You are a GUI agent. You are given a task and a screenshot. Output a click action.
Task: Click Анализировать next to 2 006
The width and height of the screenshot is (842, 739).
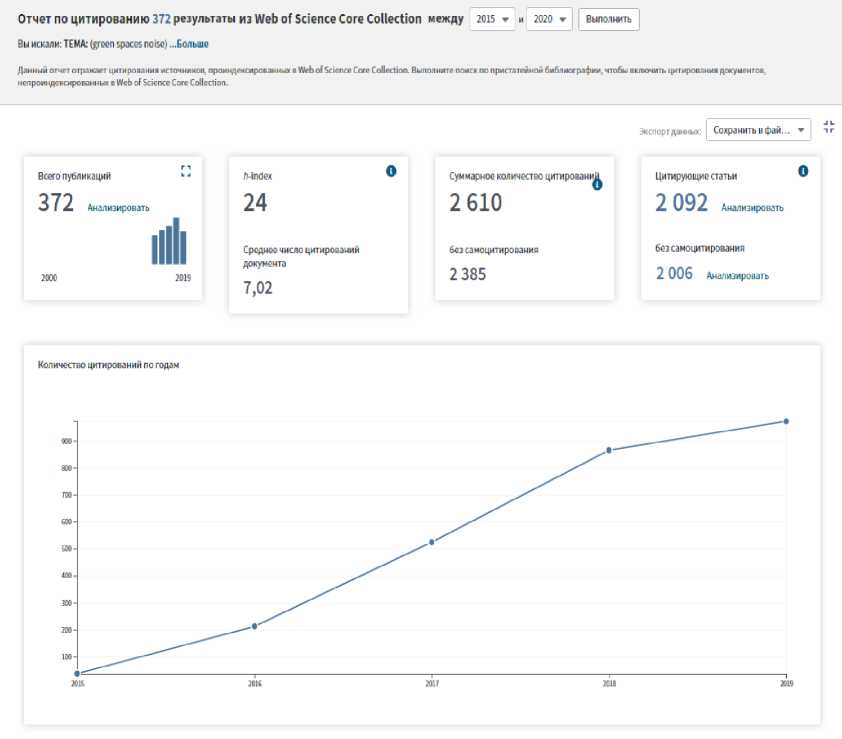(737, 275)
